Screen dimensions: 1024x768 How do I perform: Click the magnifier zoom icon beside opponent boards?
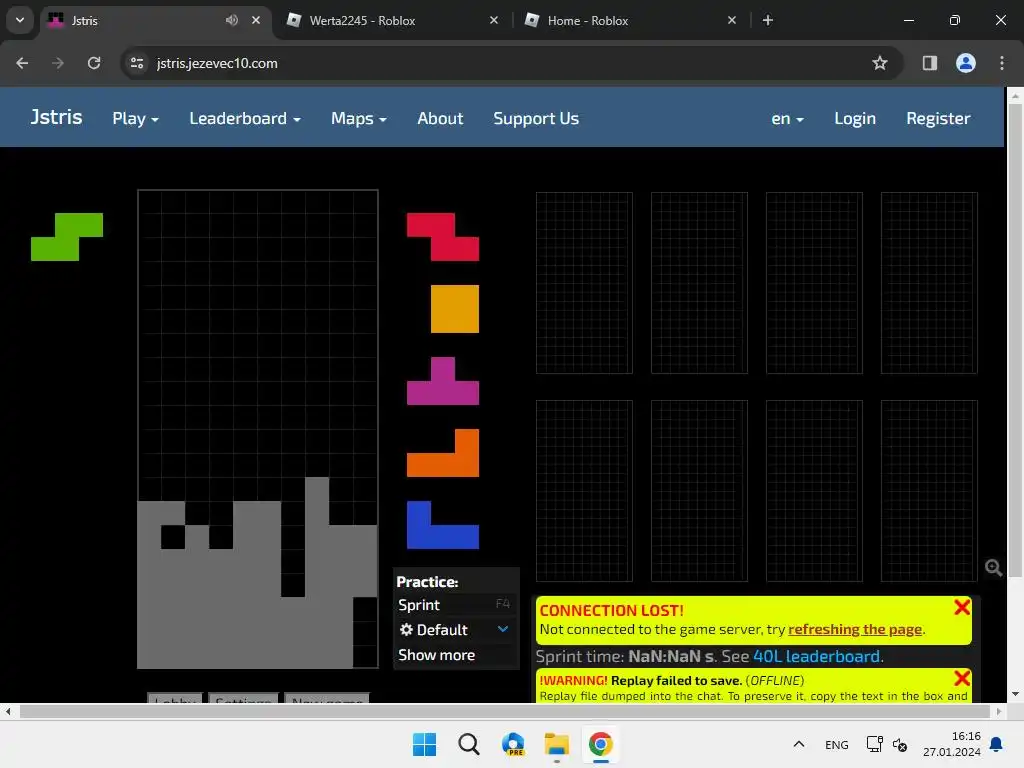[993, 568]
